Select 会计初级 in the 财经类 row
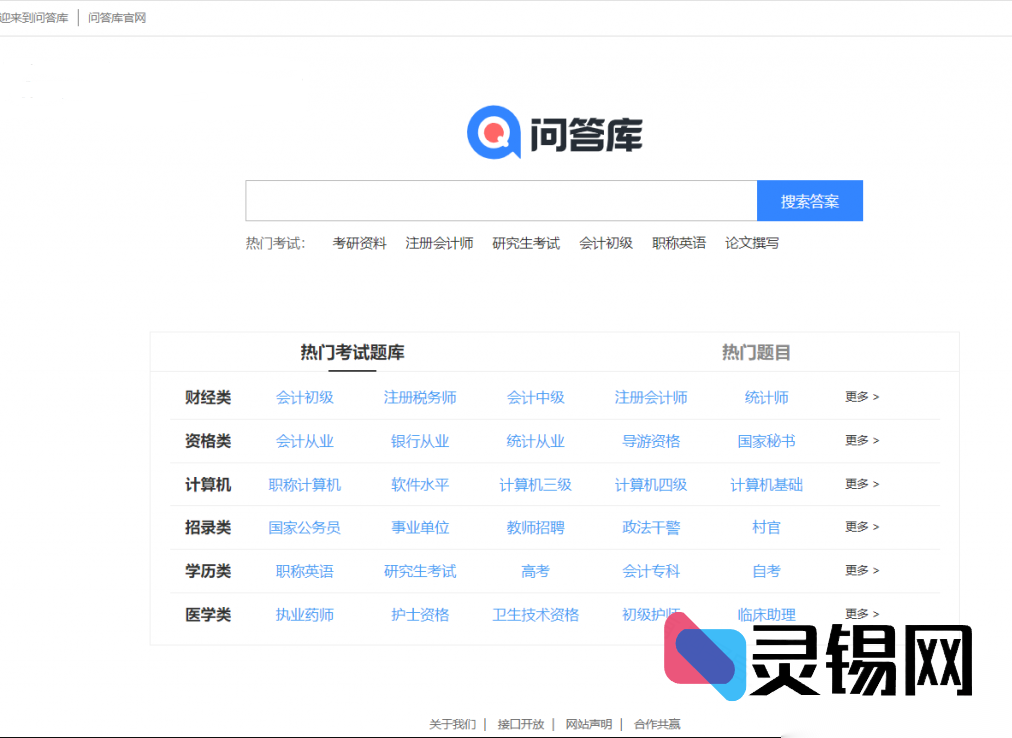 point(305,397)
